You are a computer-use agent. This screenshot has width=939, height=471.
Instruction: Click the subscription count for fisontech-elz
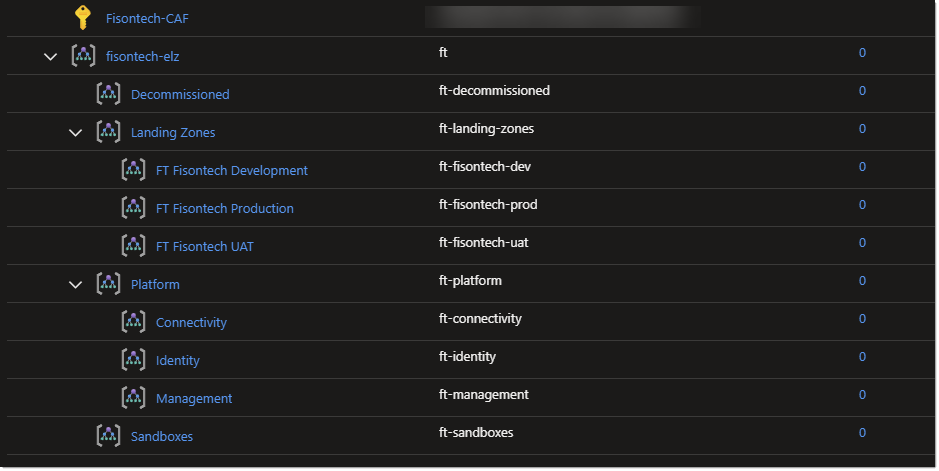coord(862,53)
